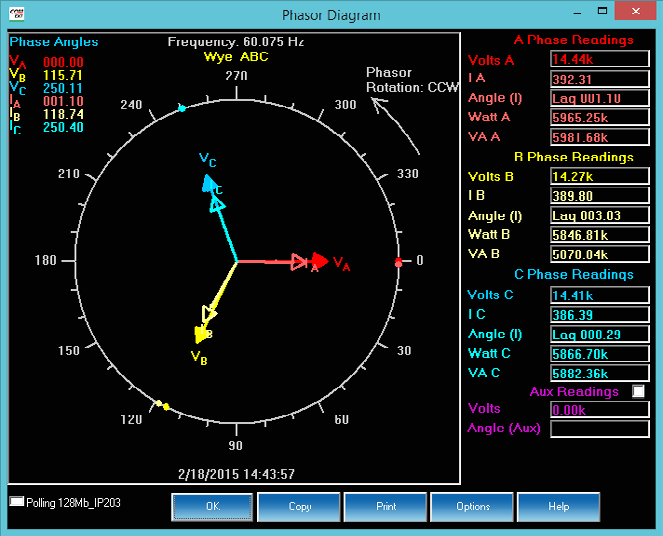Click VC phase angle 250.11
This screenshot has height=536, width=663.
tap(63, 88)
